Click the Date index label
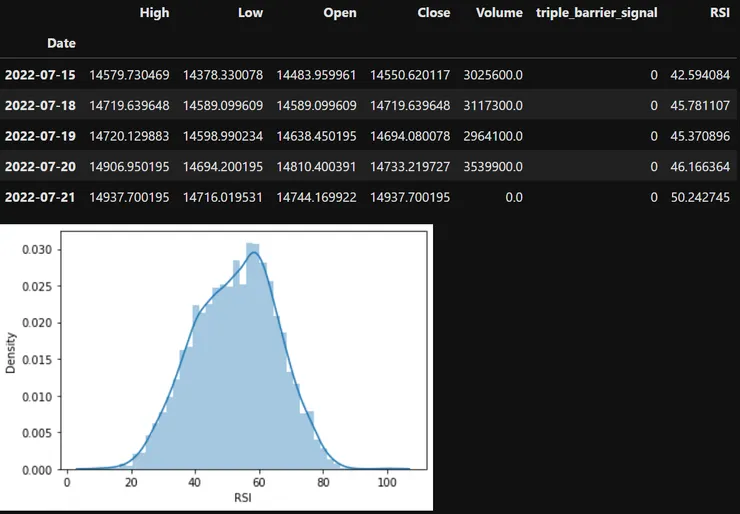This screenshot has width=740, height=514. pyautogui.click(x=61, y=43)
